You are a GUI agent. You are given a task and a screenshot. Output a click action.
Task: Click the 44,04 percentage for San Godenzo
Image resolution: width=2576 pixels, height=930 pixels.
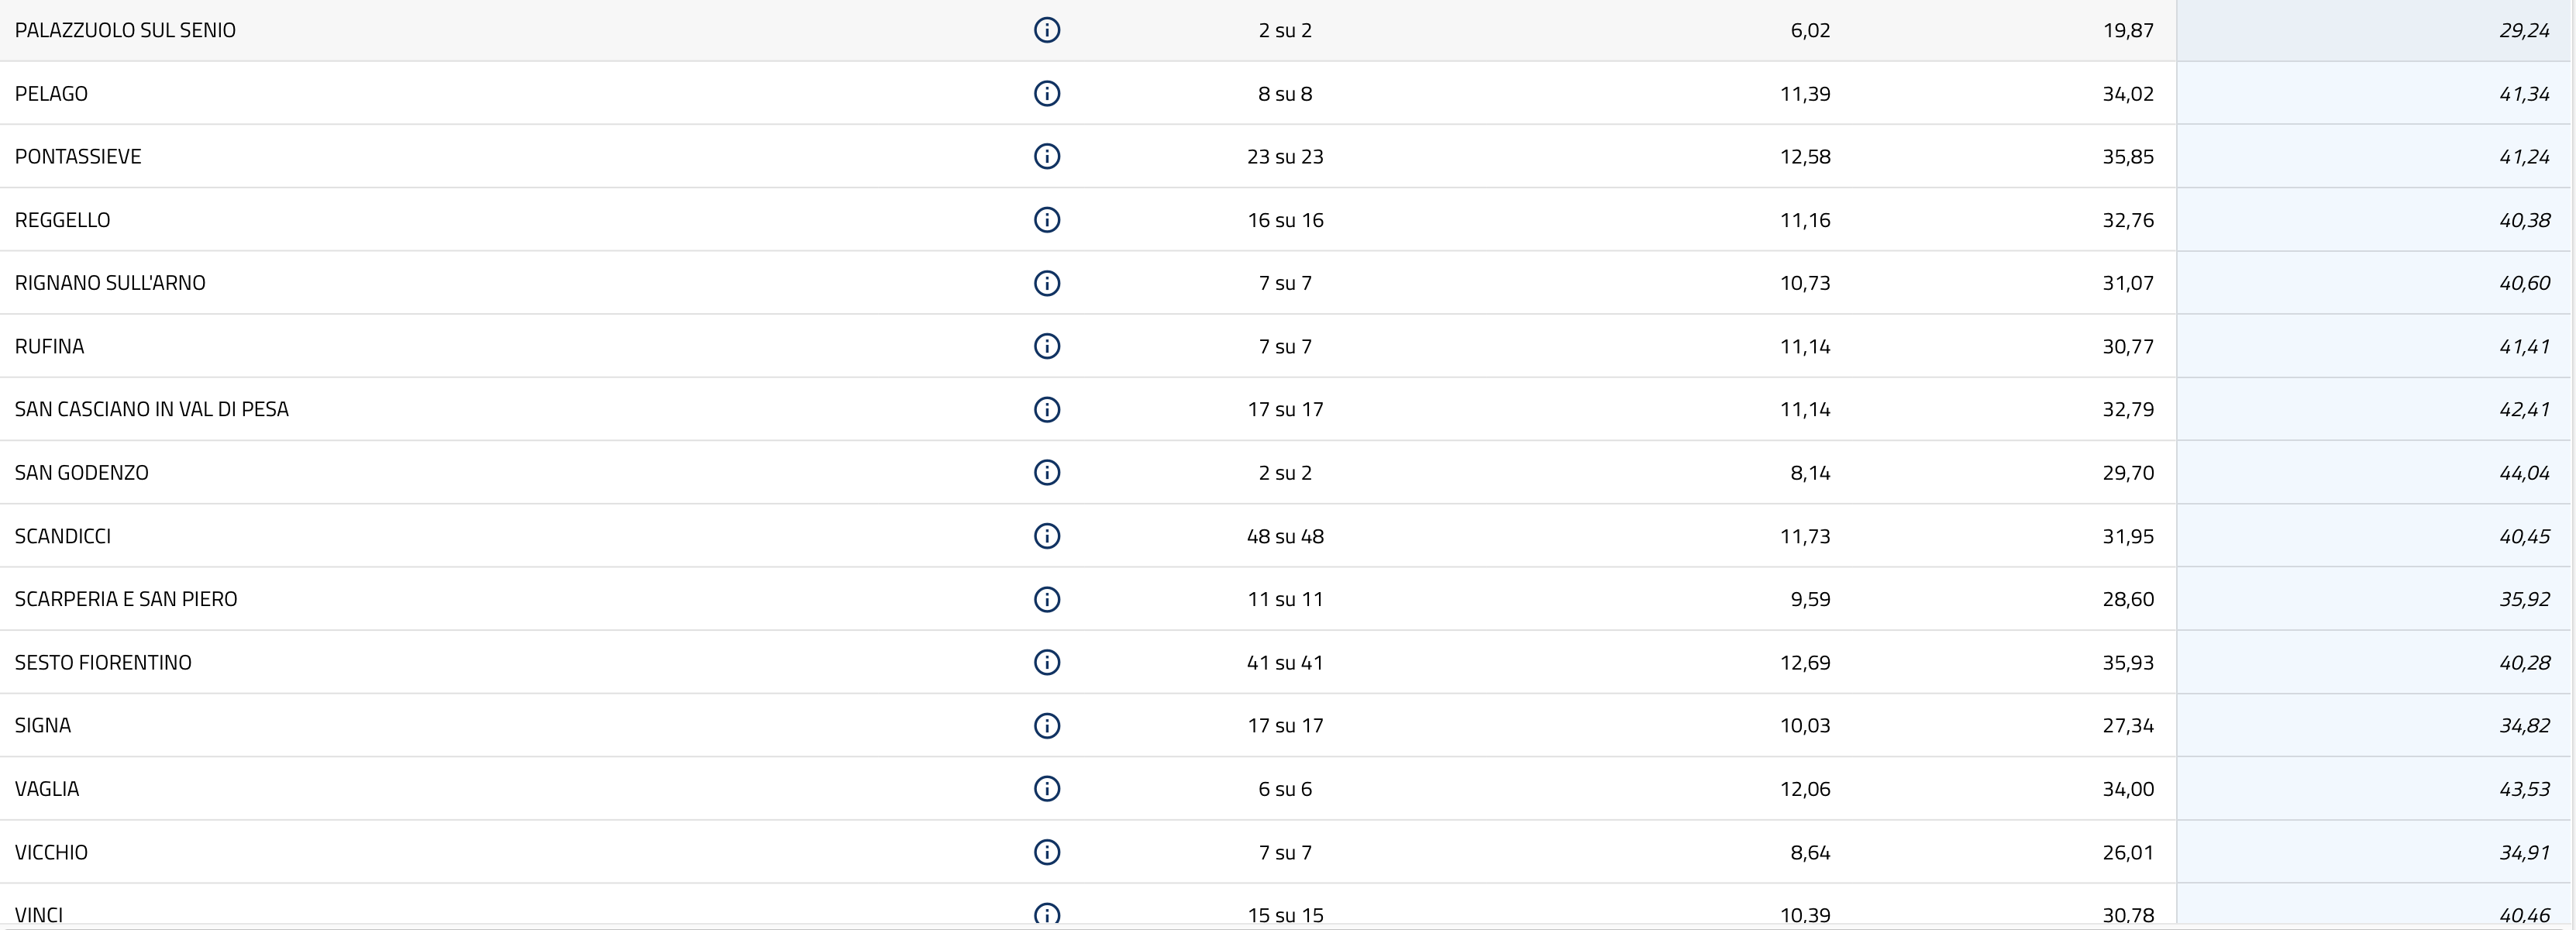tap(2524, 473)
